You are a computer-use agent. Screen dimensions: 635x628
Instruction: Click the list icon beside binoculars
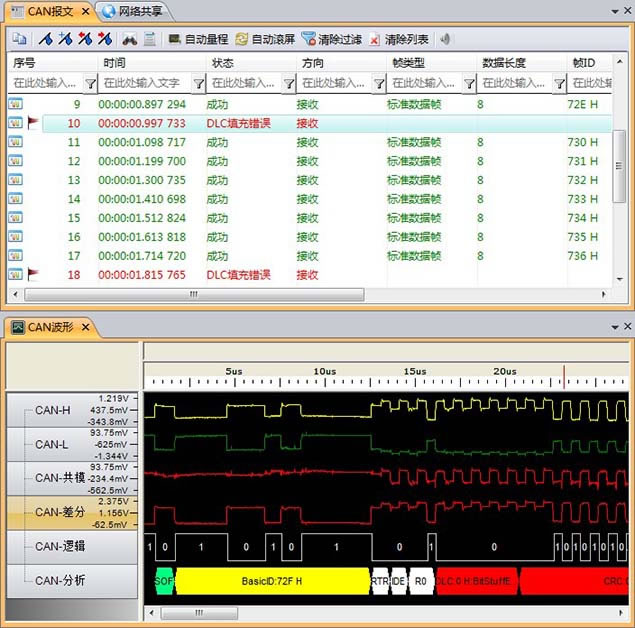(x=150, y=40)
